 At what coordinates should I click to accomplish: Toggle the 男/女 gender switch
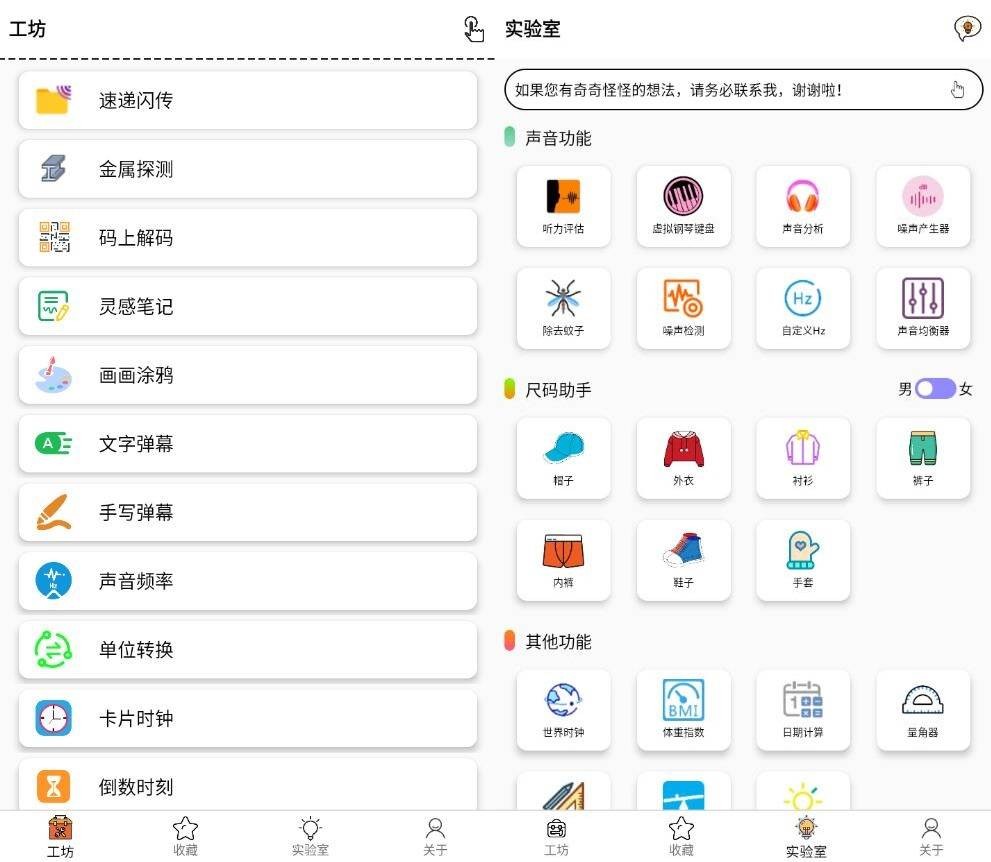(935, 389)
